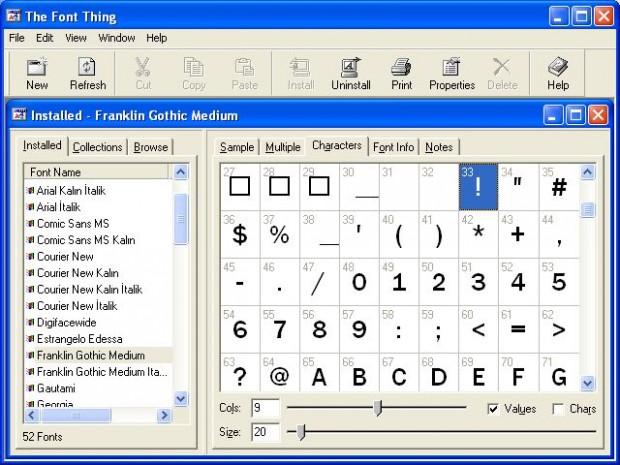Open the Help menu

[x=157, y=38]
